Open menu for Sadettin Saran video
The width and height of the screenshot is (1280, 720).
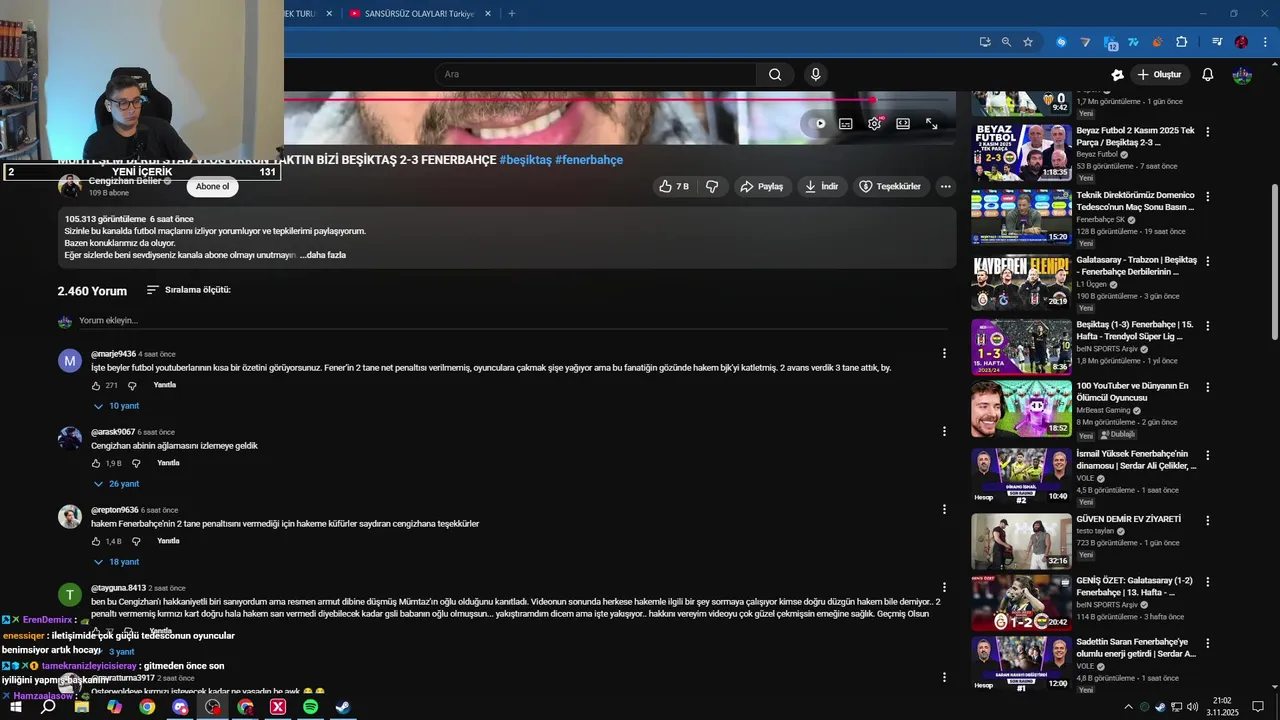(x=1208, y=644)
